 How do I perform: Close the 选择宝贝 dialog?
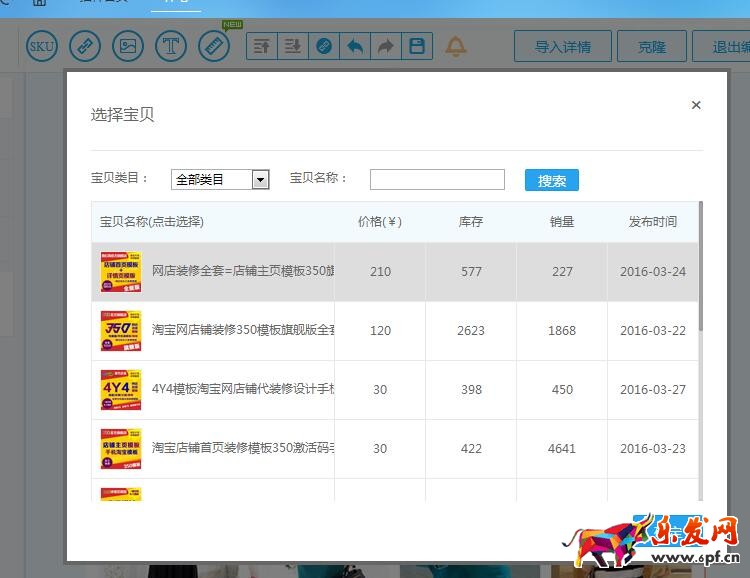[x=696, y=105]
